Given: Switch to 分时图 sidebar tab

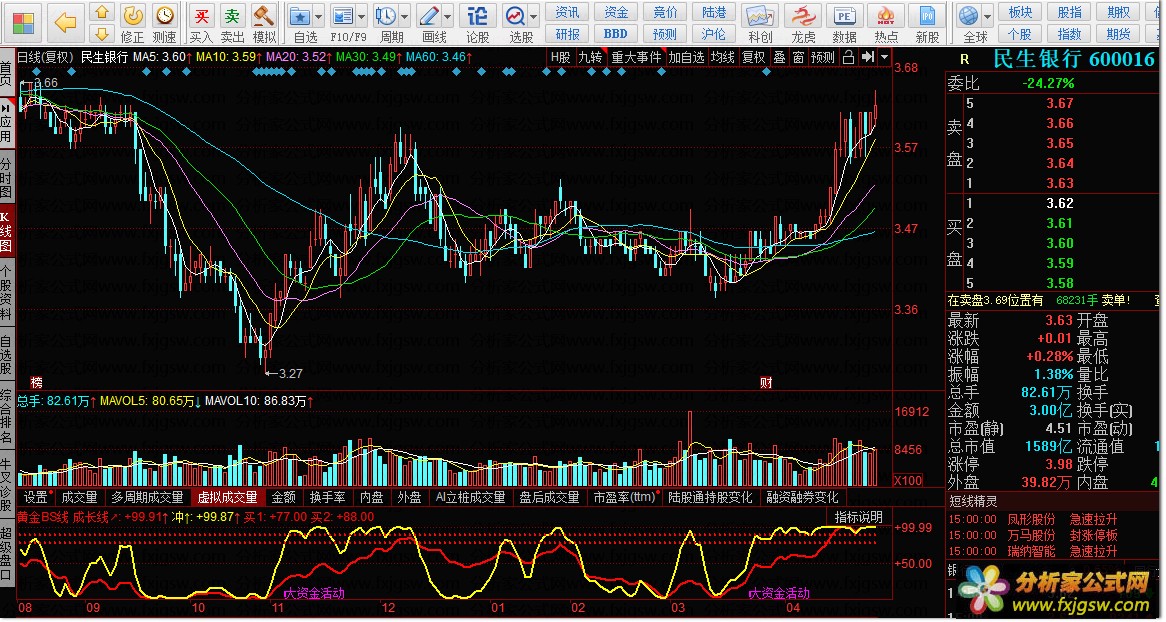Looking at the screenshot, I should tap(6, 177).
